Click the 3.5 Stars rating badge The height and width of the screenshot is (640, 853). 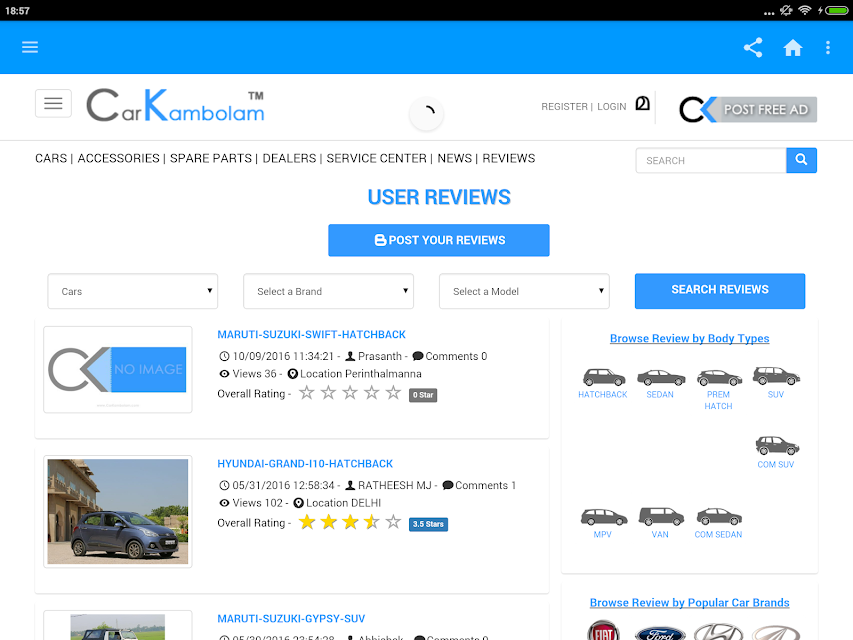pos(428,524)
